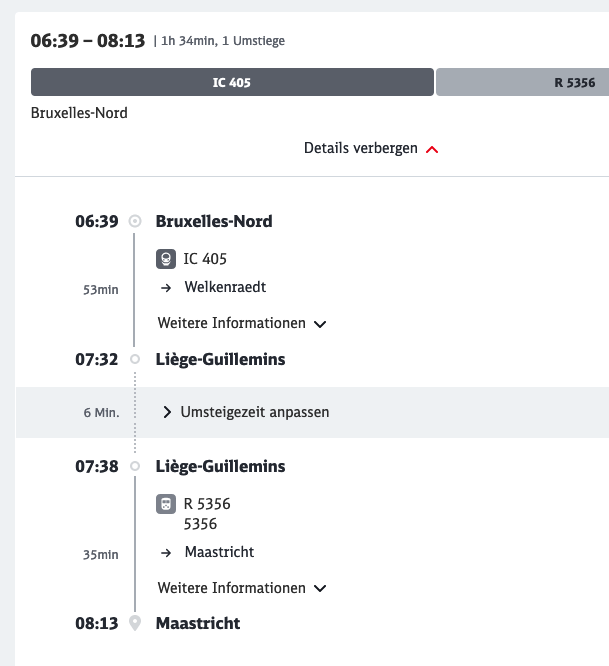Expand 'Weitere Informationen' for IC 405
609x666 pixels.
(x=242, y=324)
